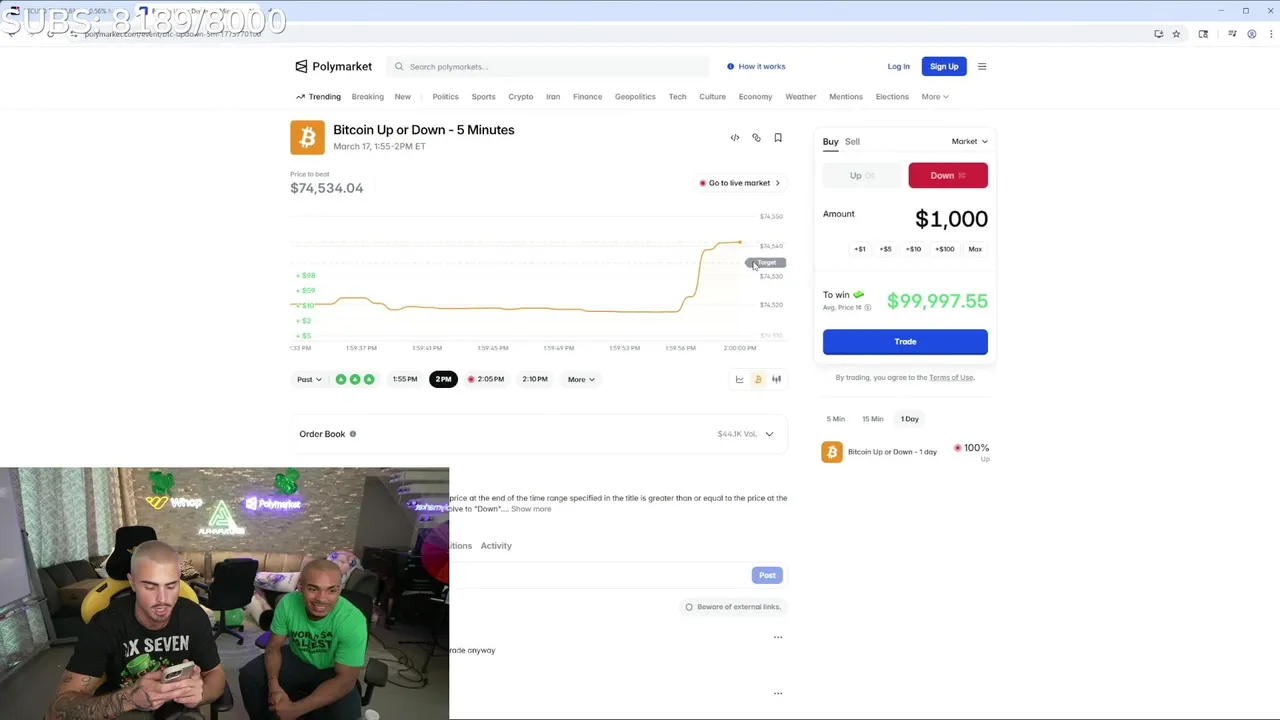
Task: Open the Terms of Use link
Action: point(951,378)
